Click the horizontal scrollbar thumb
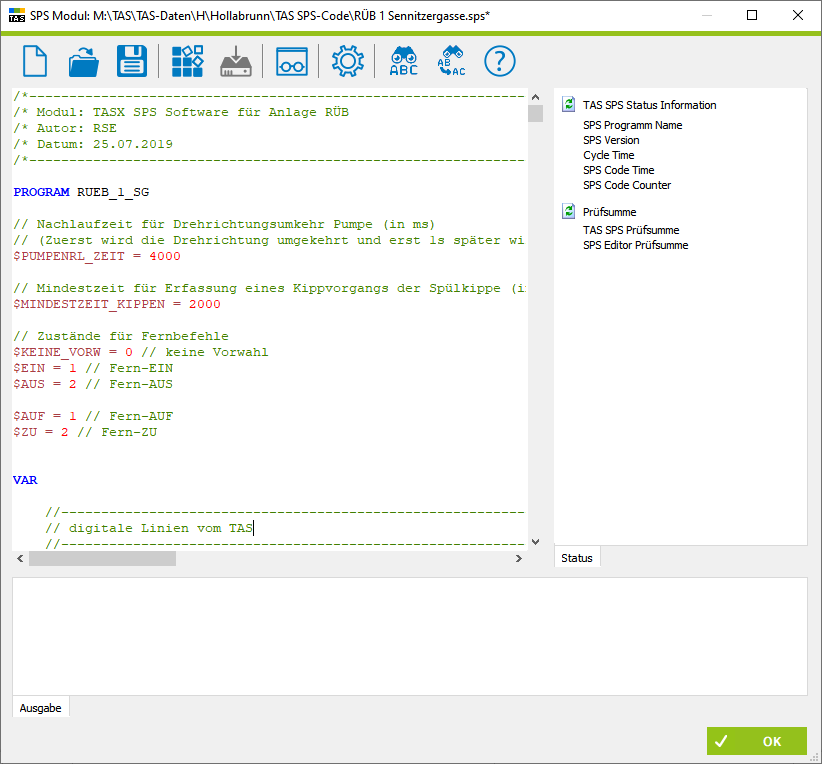 point(102,558)
